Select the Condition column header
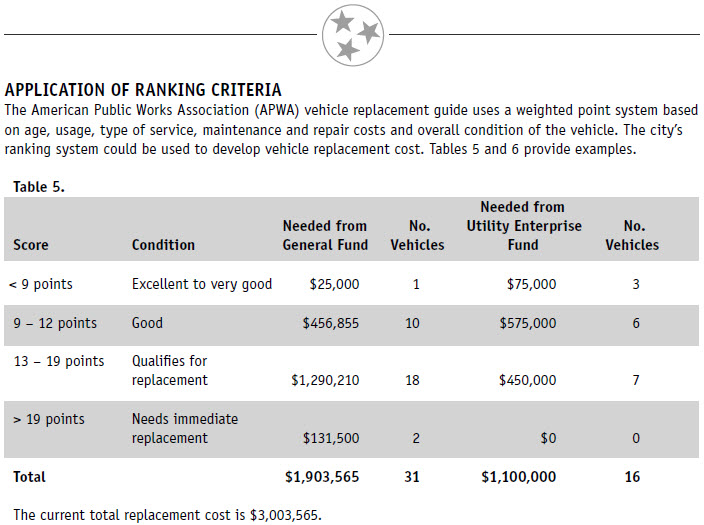Image resolution: width=704 pixels, height=525 pixels. (163, 245)
